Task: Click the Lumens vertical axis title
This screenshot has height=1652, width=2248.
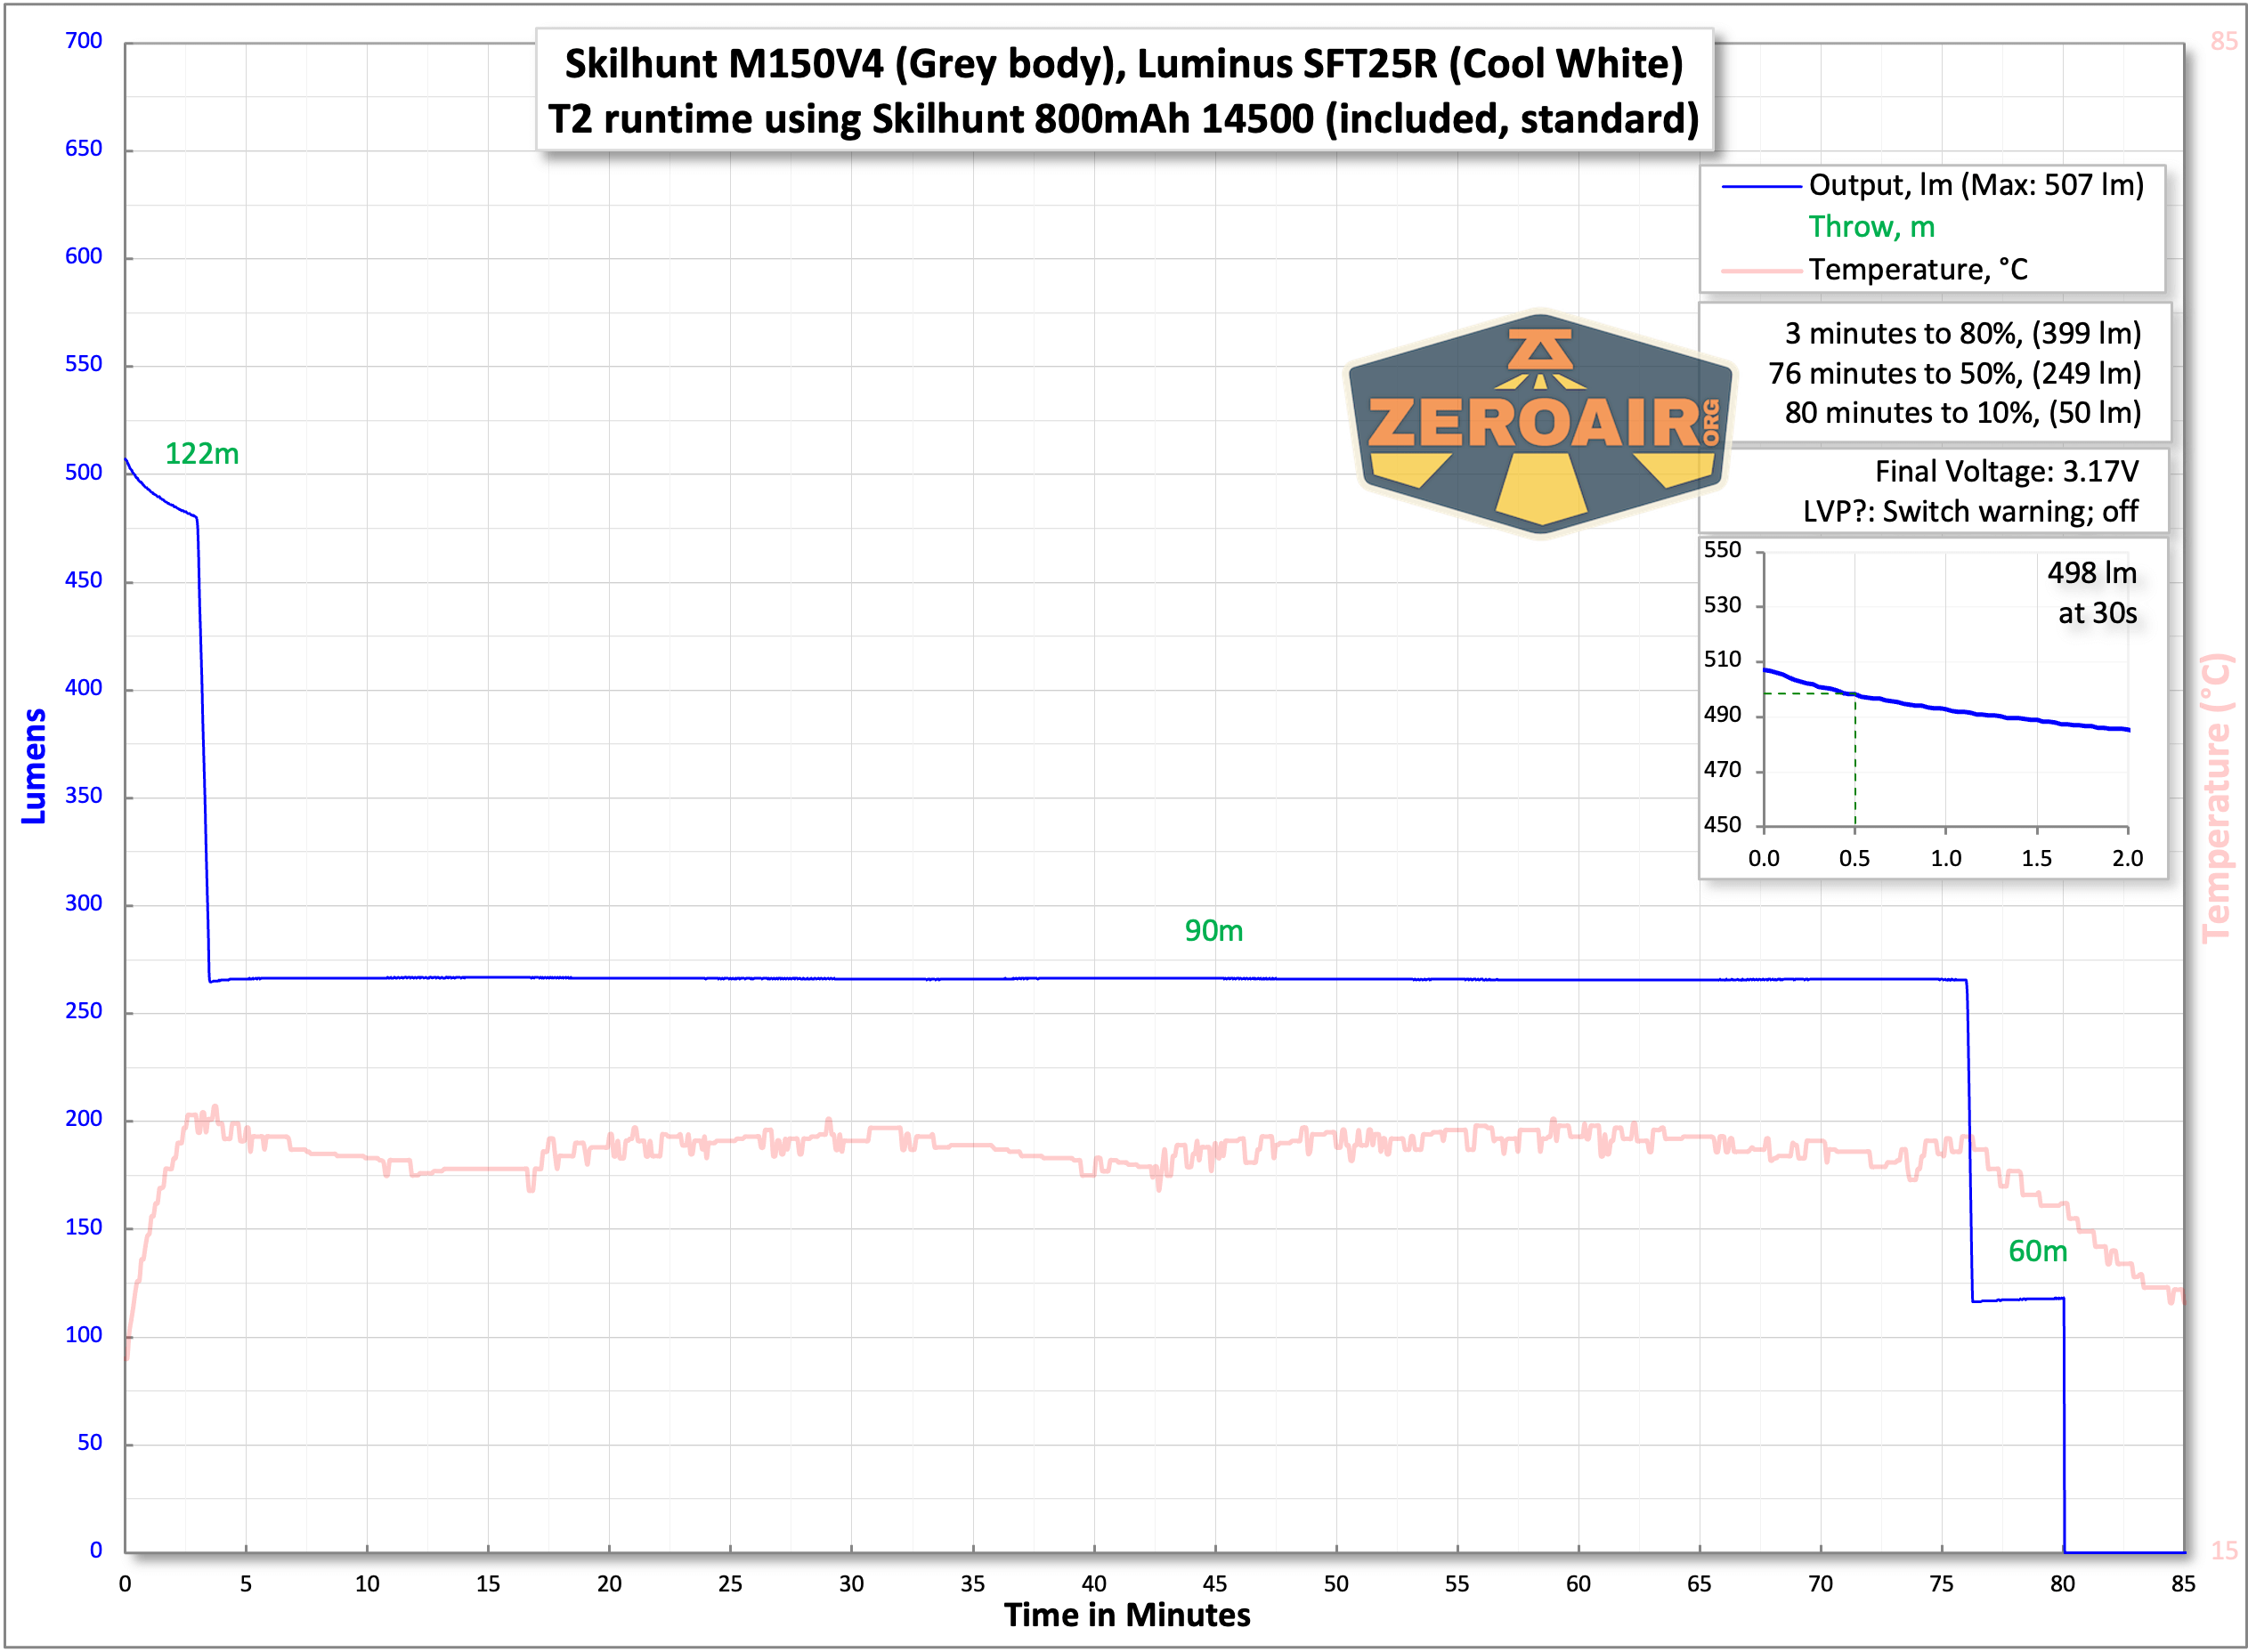Action: (x=34, y=766)
